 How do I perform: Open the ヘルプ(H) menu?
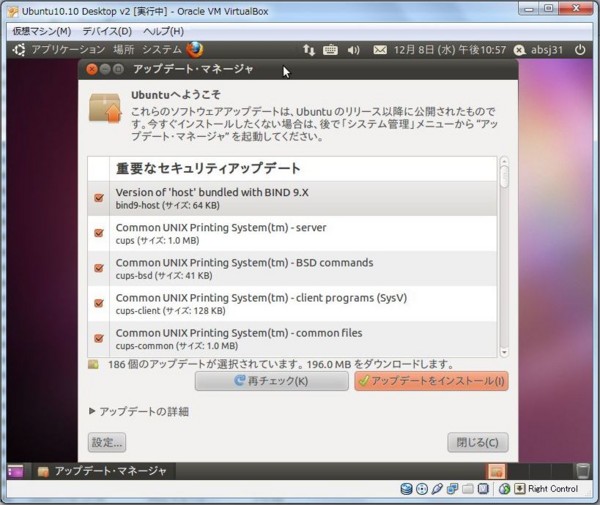pos(163,31)
